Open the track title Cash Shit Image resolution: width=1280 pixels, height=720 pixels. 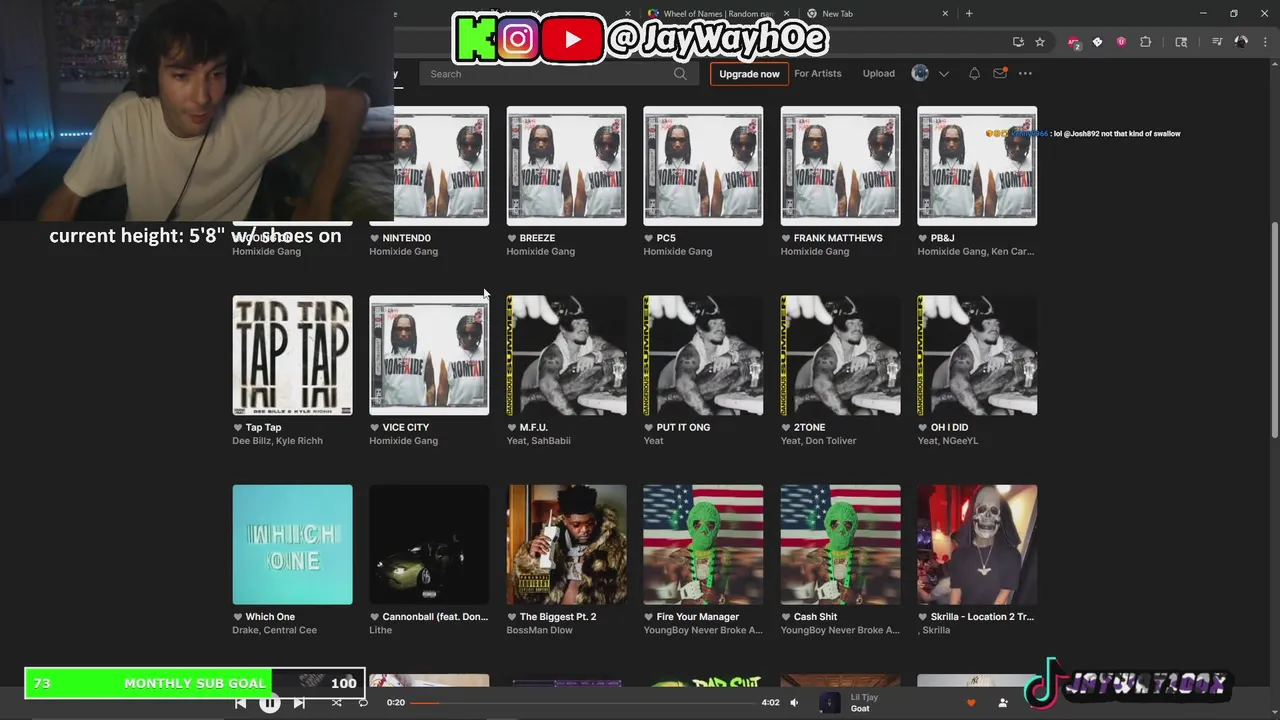coord(815,617)
